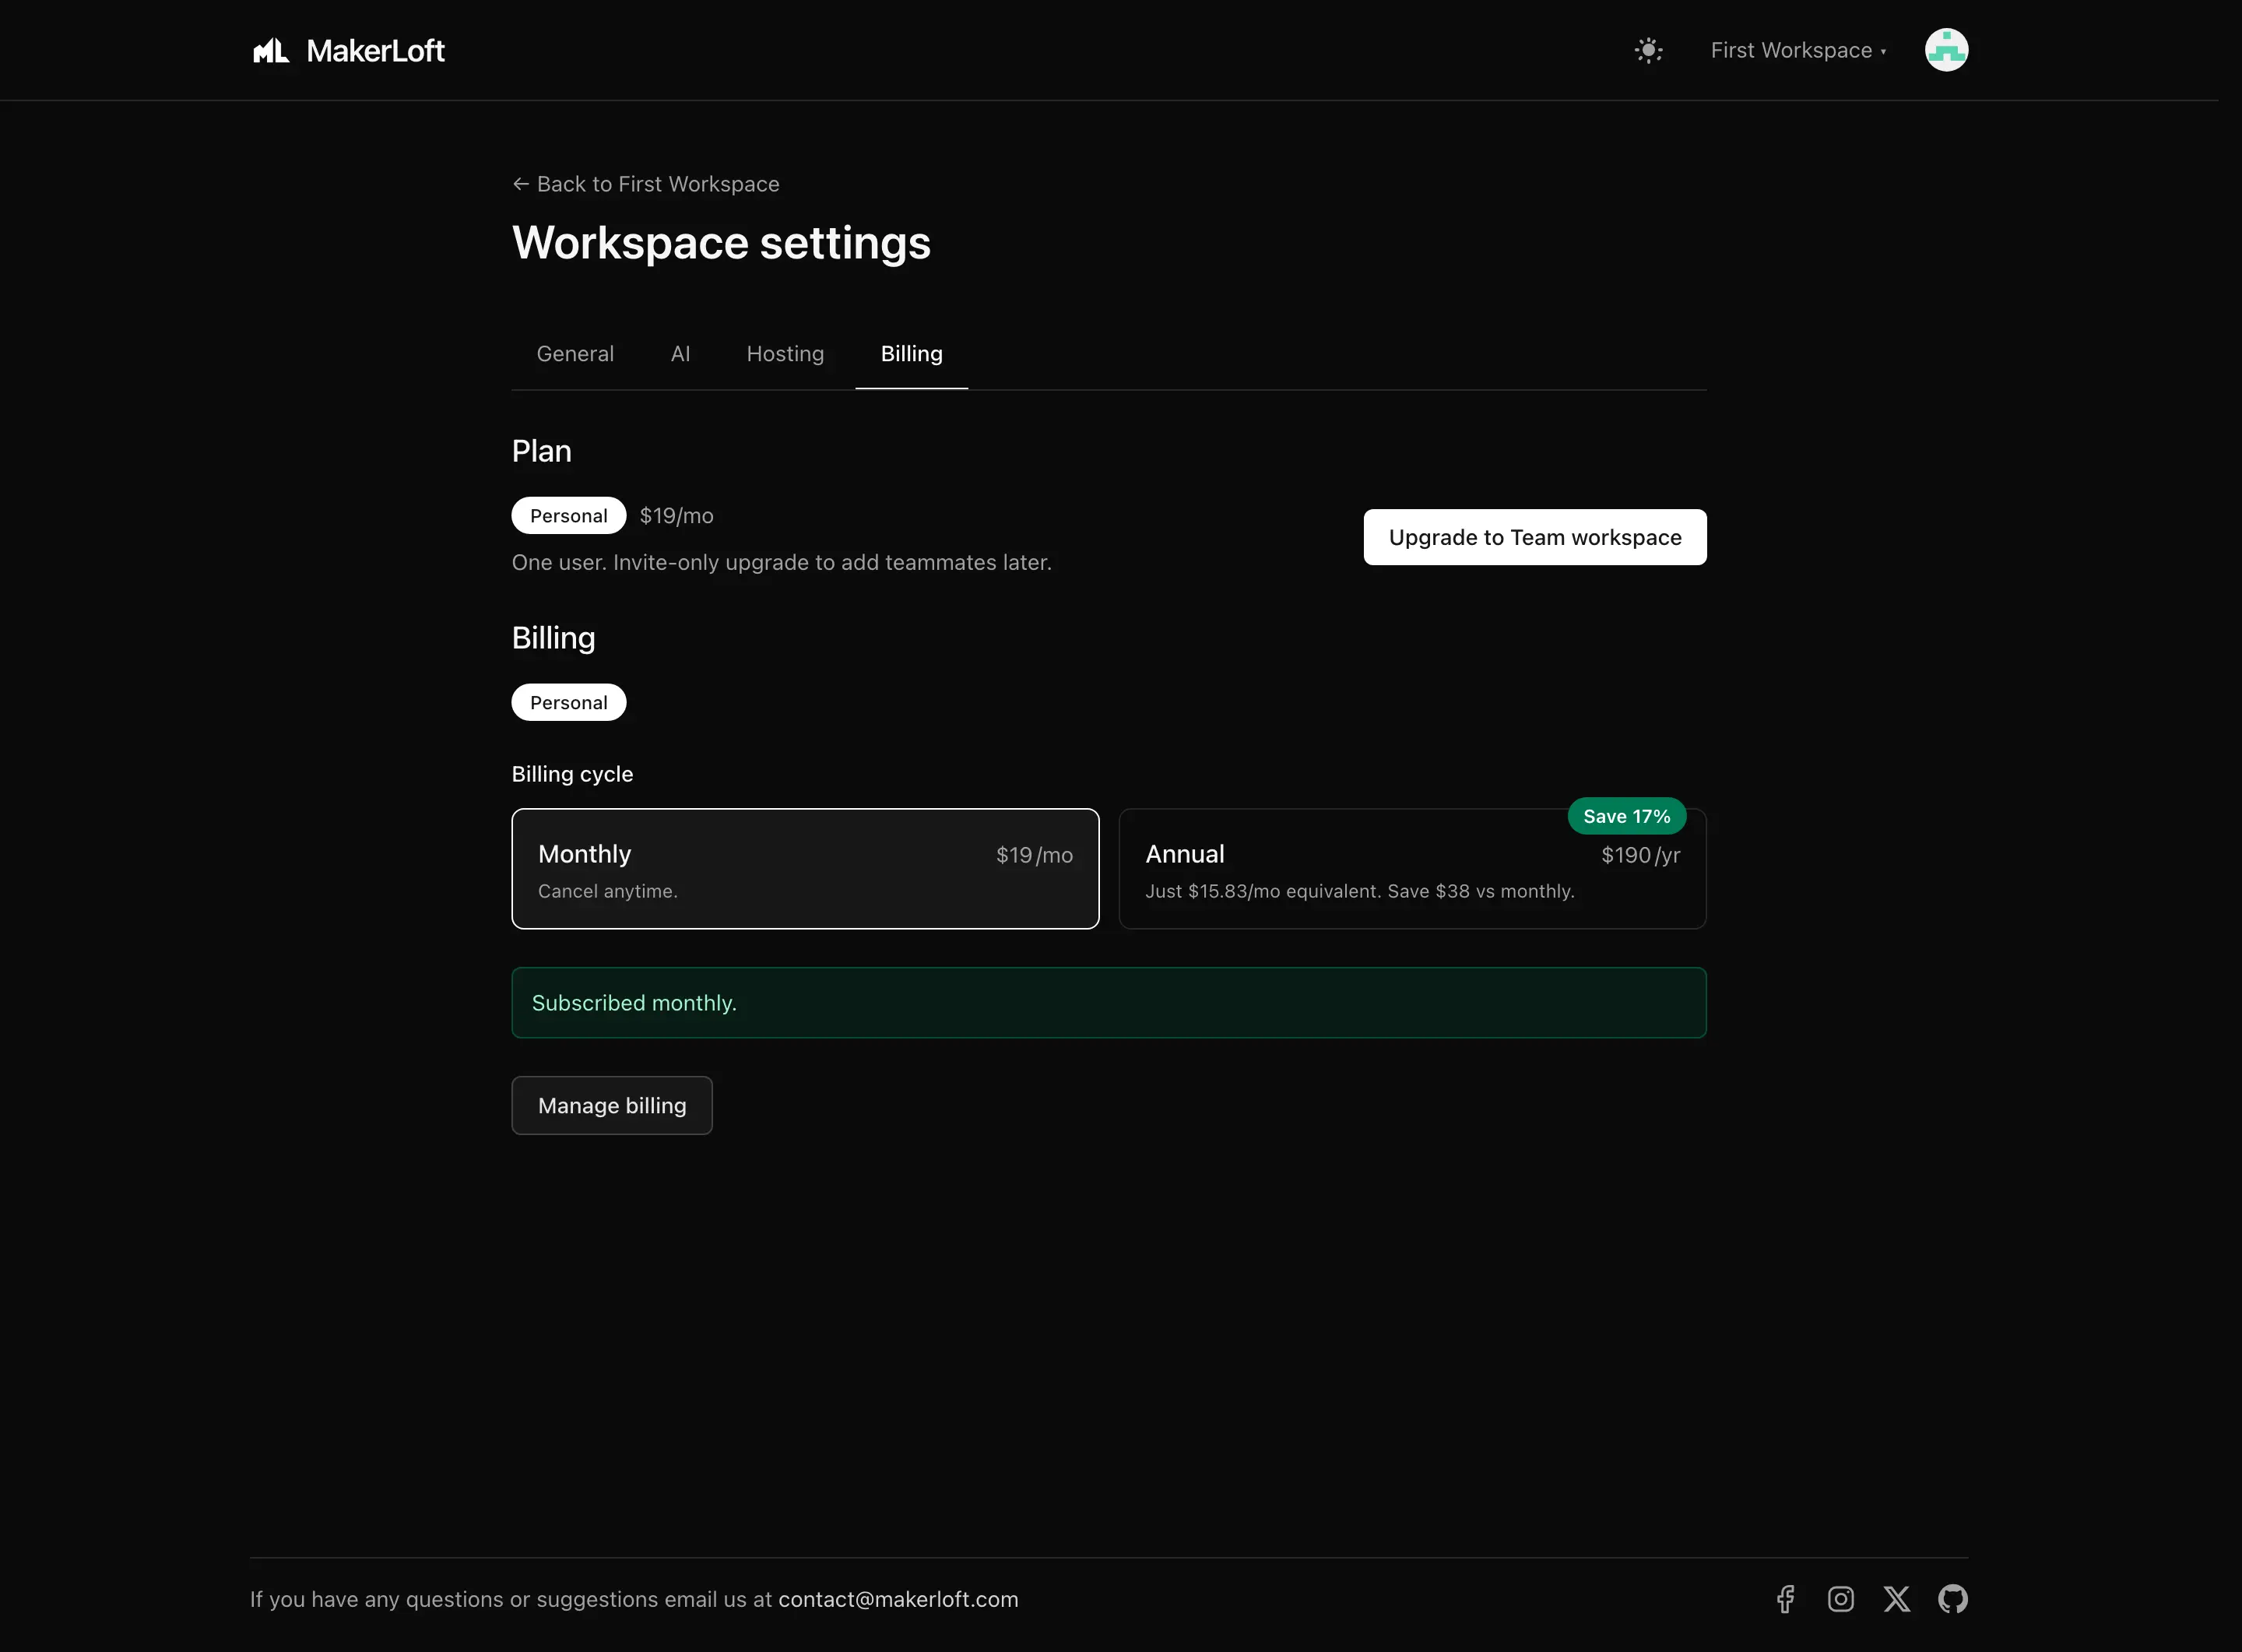Click Upgrade to Team workspace button
Image resolution: width=2242 pixels, height=1652 pixels.
[1534, 537]
